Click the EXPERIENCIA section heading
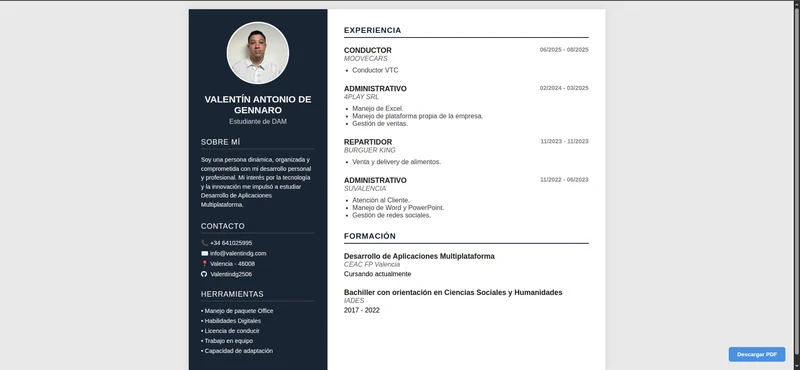Viewport: 800px width, 370px height. tap(372, 30)
